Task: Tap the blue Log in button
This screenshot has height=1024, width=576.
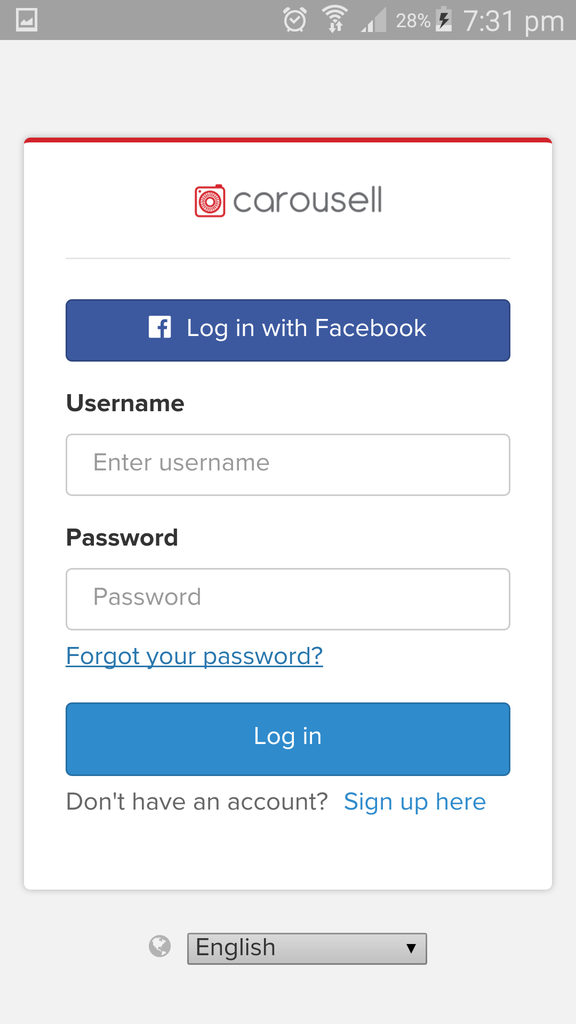Action: point(288,739)
